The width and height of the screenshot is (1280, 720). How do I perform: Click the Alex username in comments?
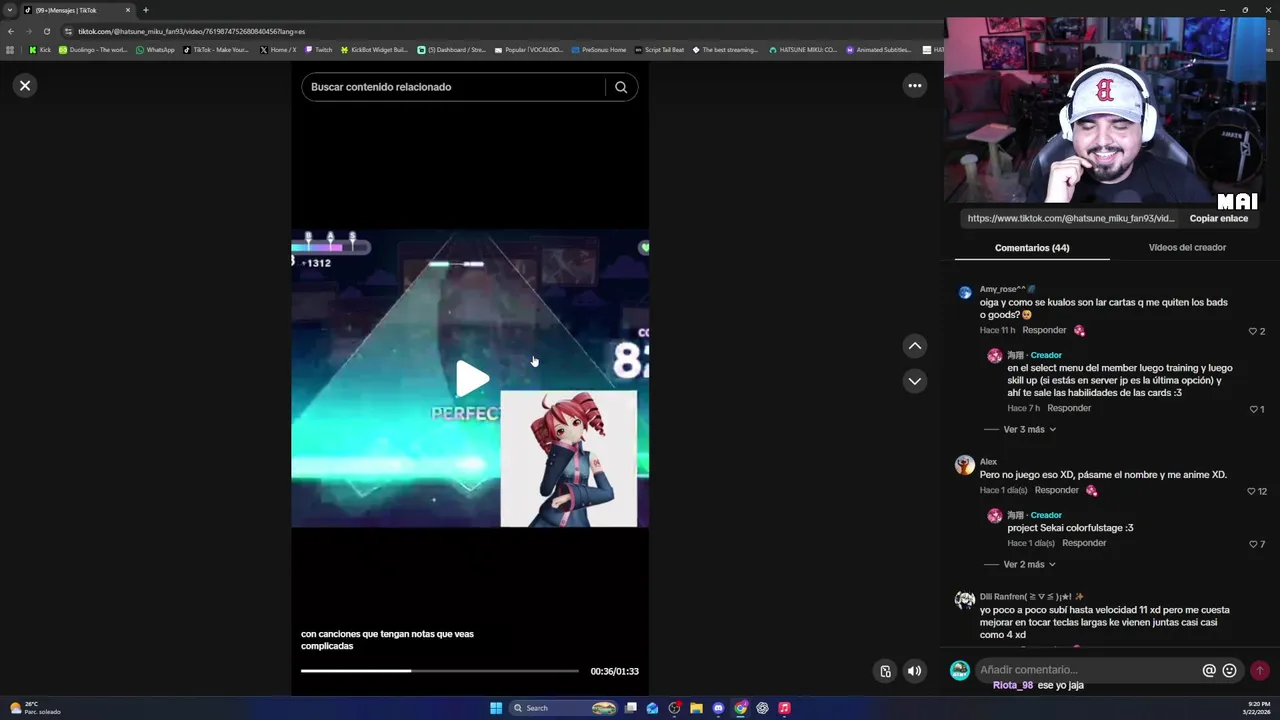988,462
